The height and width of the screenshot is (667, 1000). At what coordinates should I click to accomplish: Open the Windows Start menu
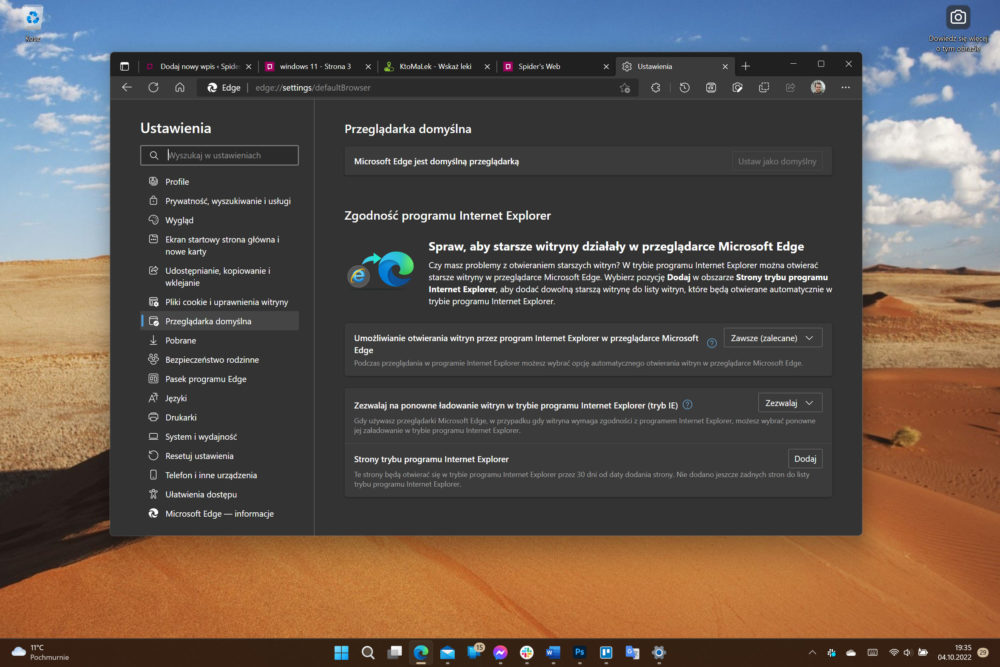point(341,652)
